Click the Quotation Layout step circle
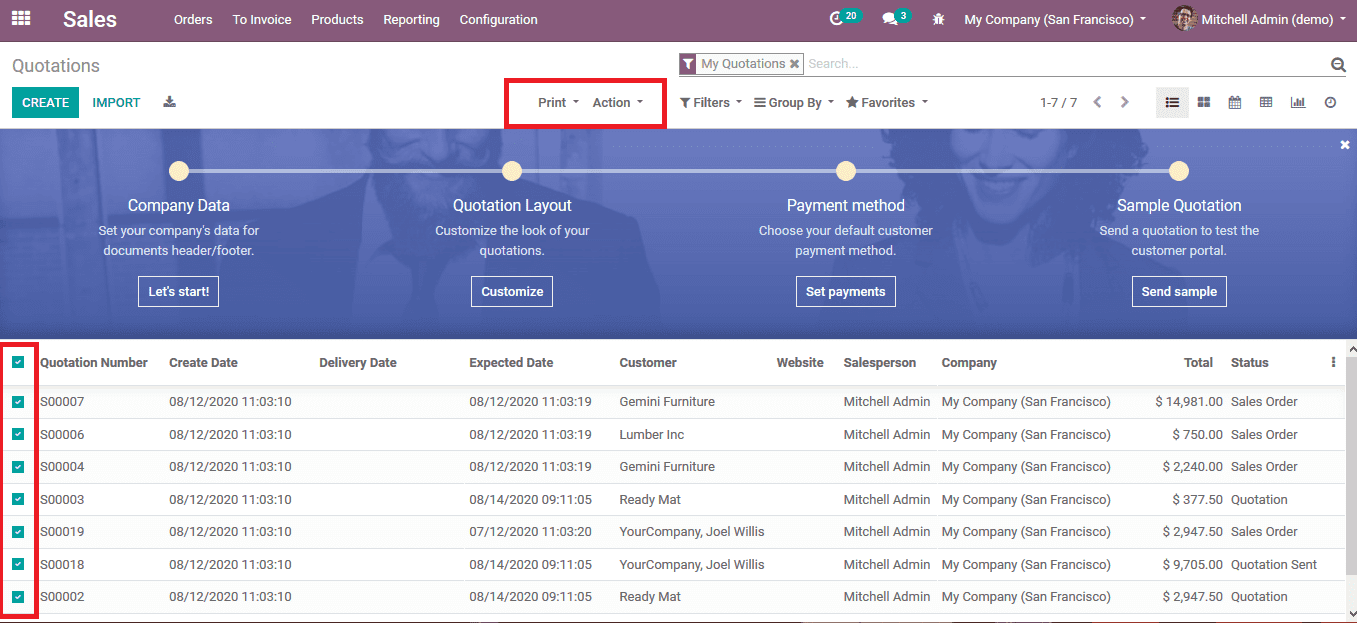 [x=512, y=171]
